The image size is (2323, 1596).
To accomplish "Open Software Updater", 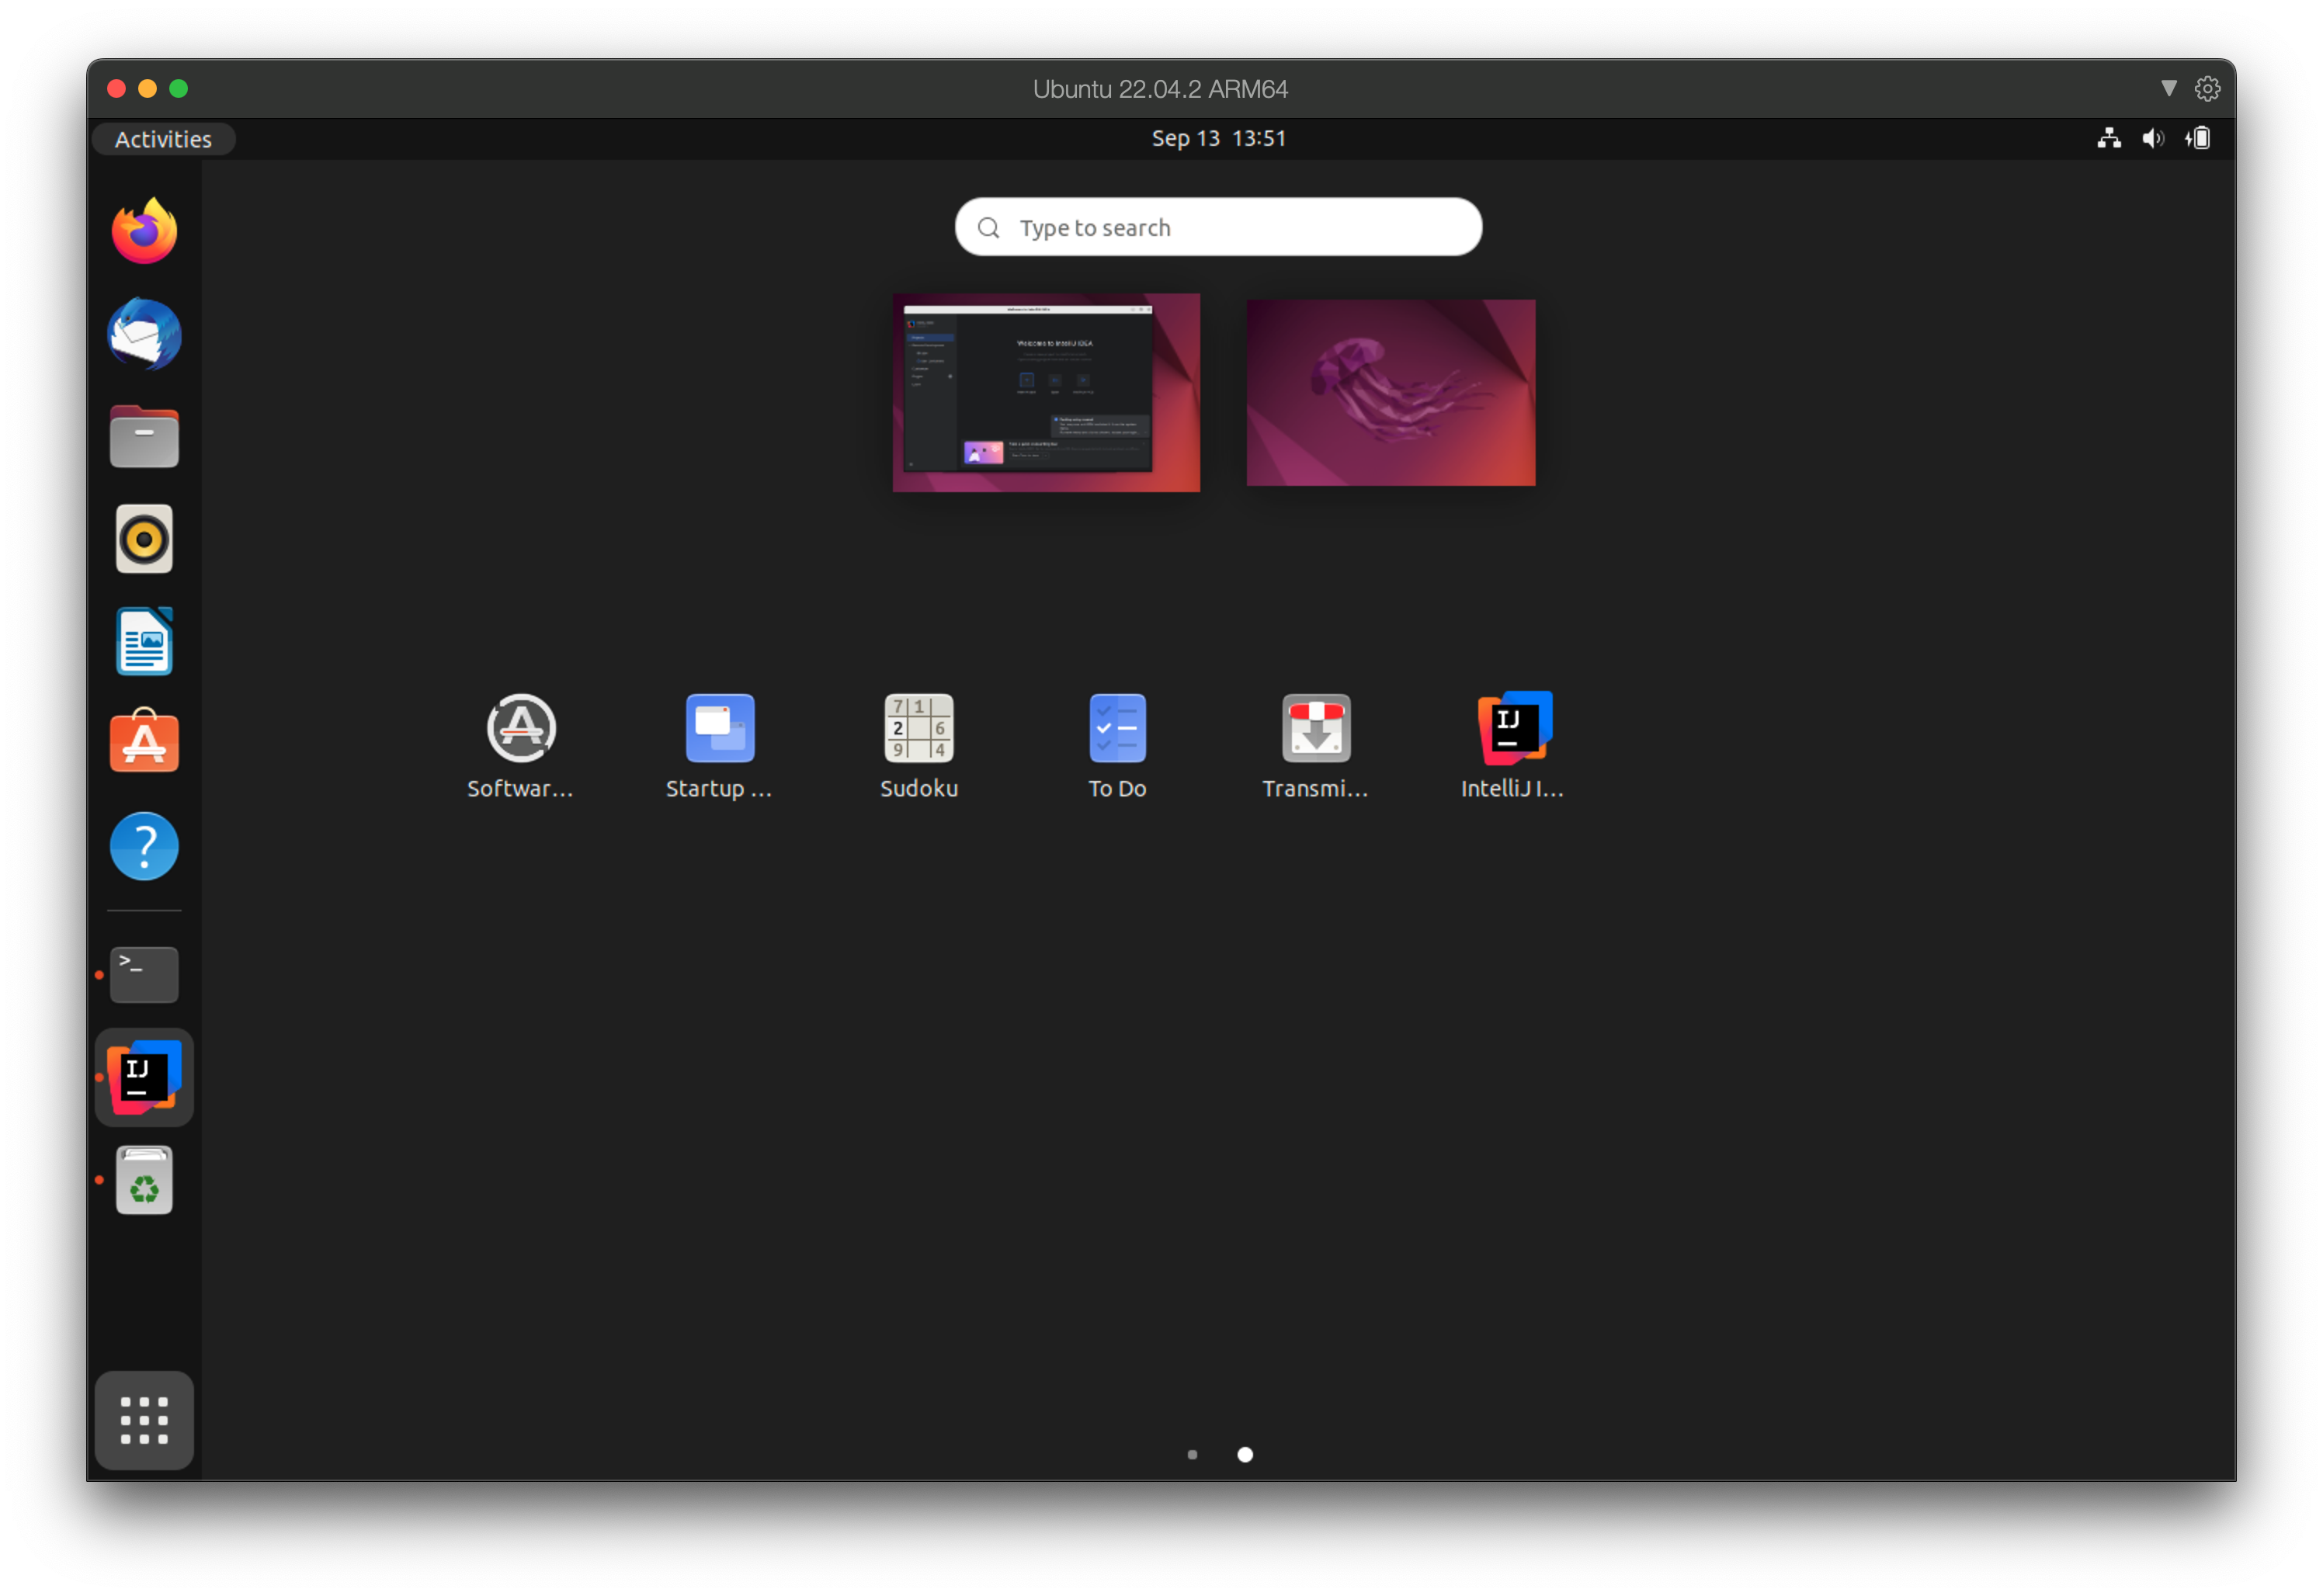I will pos(520,730).
